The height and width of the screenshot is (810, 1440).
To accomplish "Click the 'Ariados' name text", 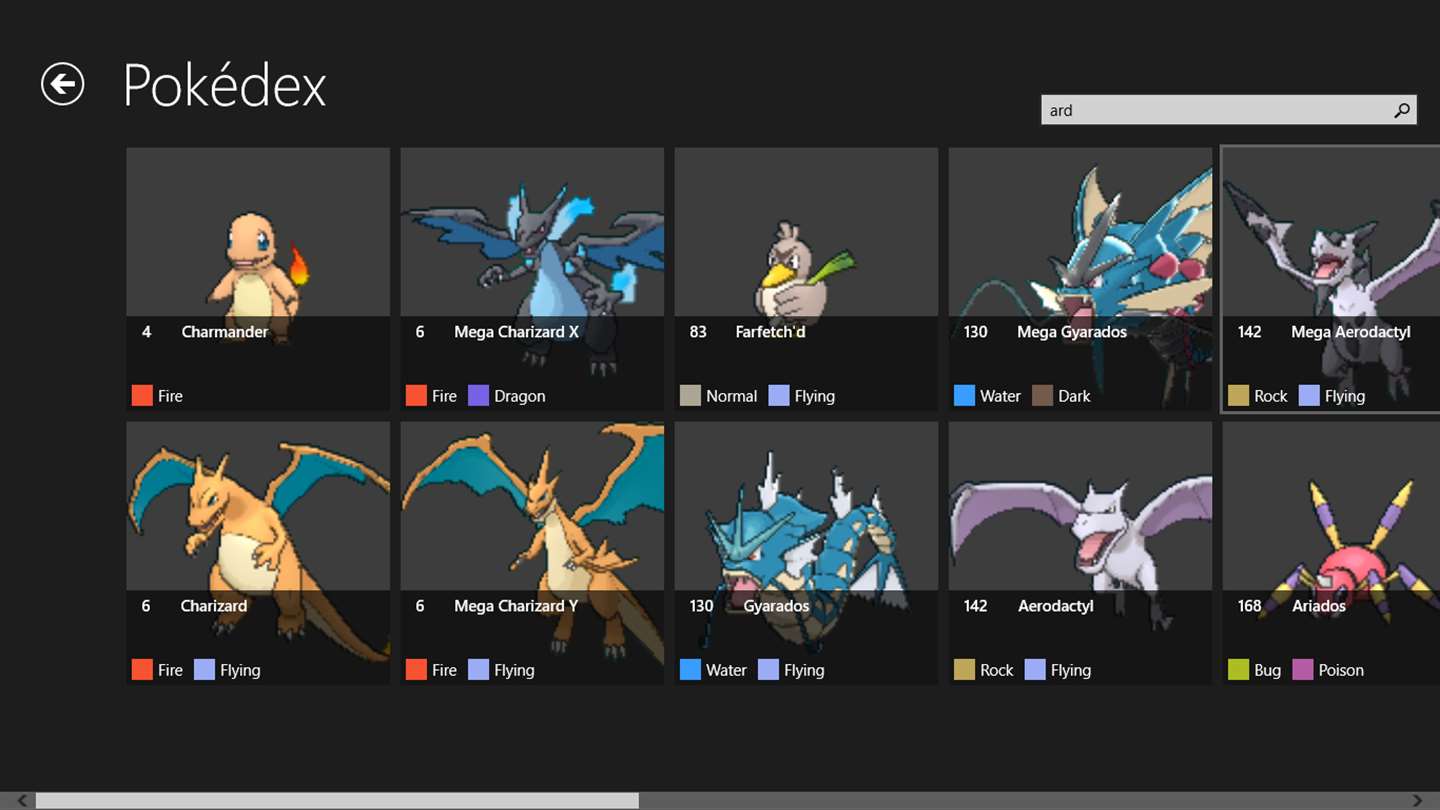I will click(x=1318, y=606).
